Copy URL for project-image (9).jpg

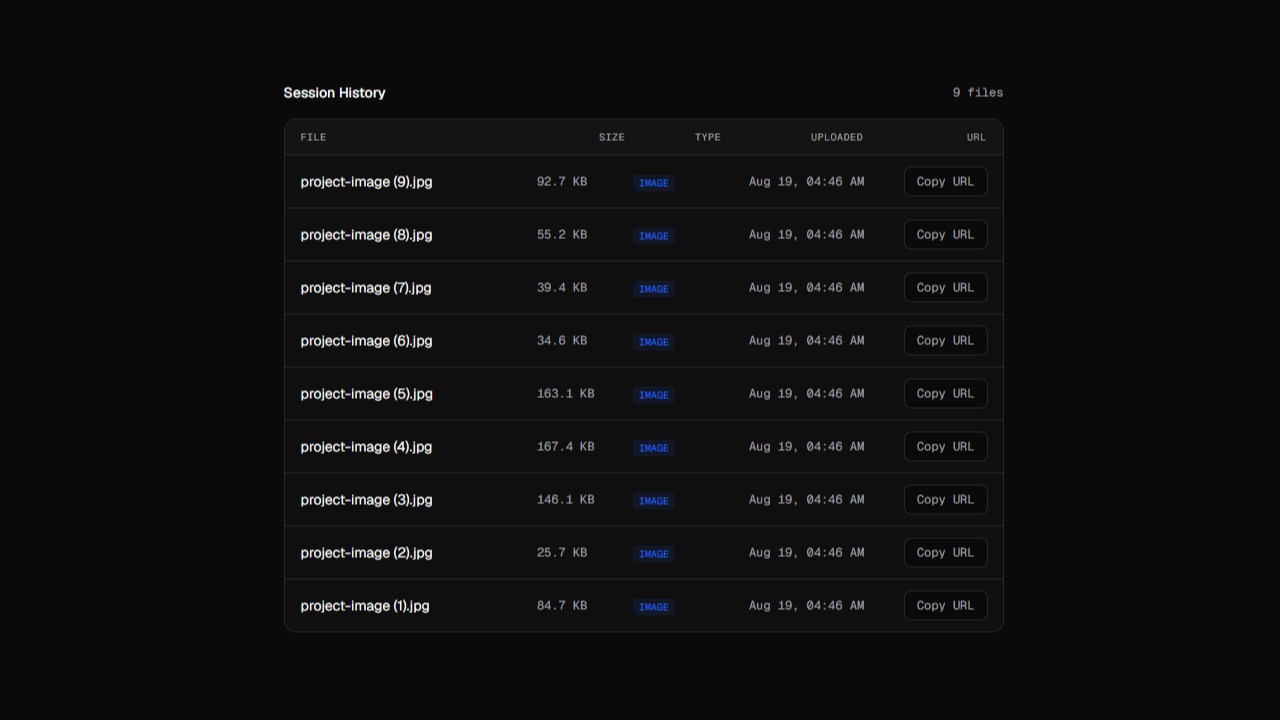[x=945, y=182]
